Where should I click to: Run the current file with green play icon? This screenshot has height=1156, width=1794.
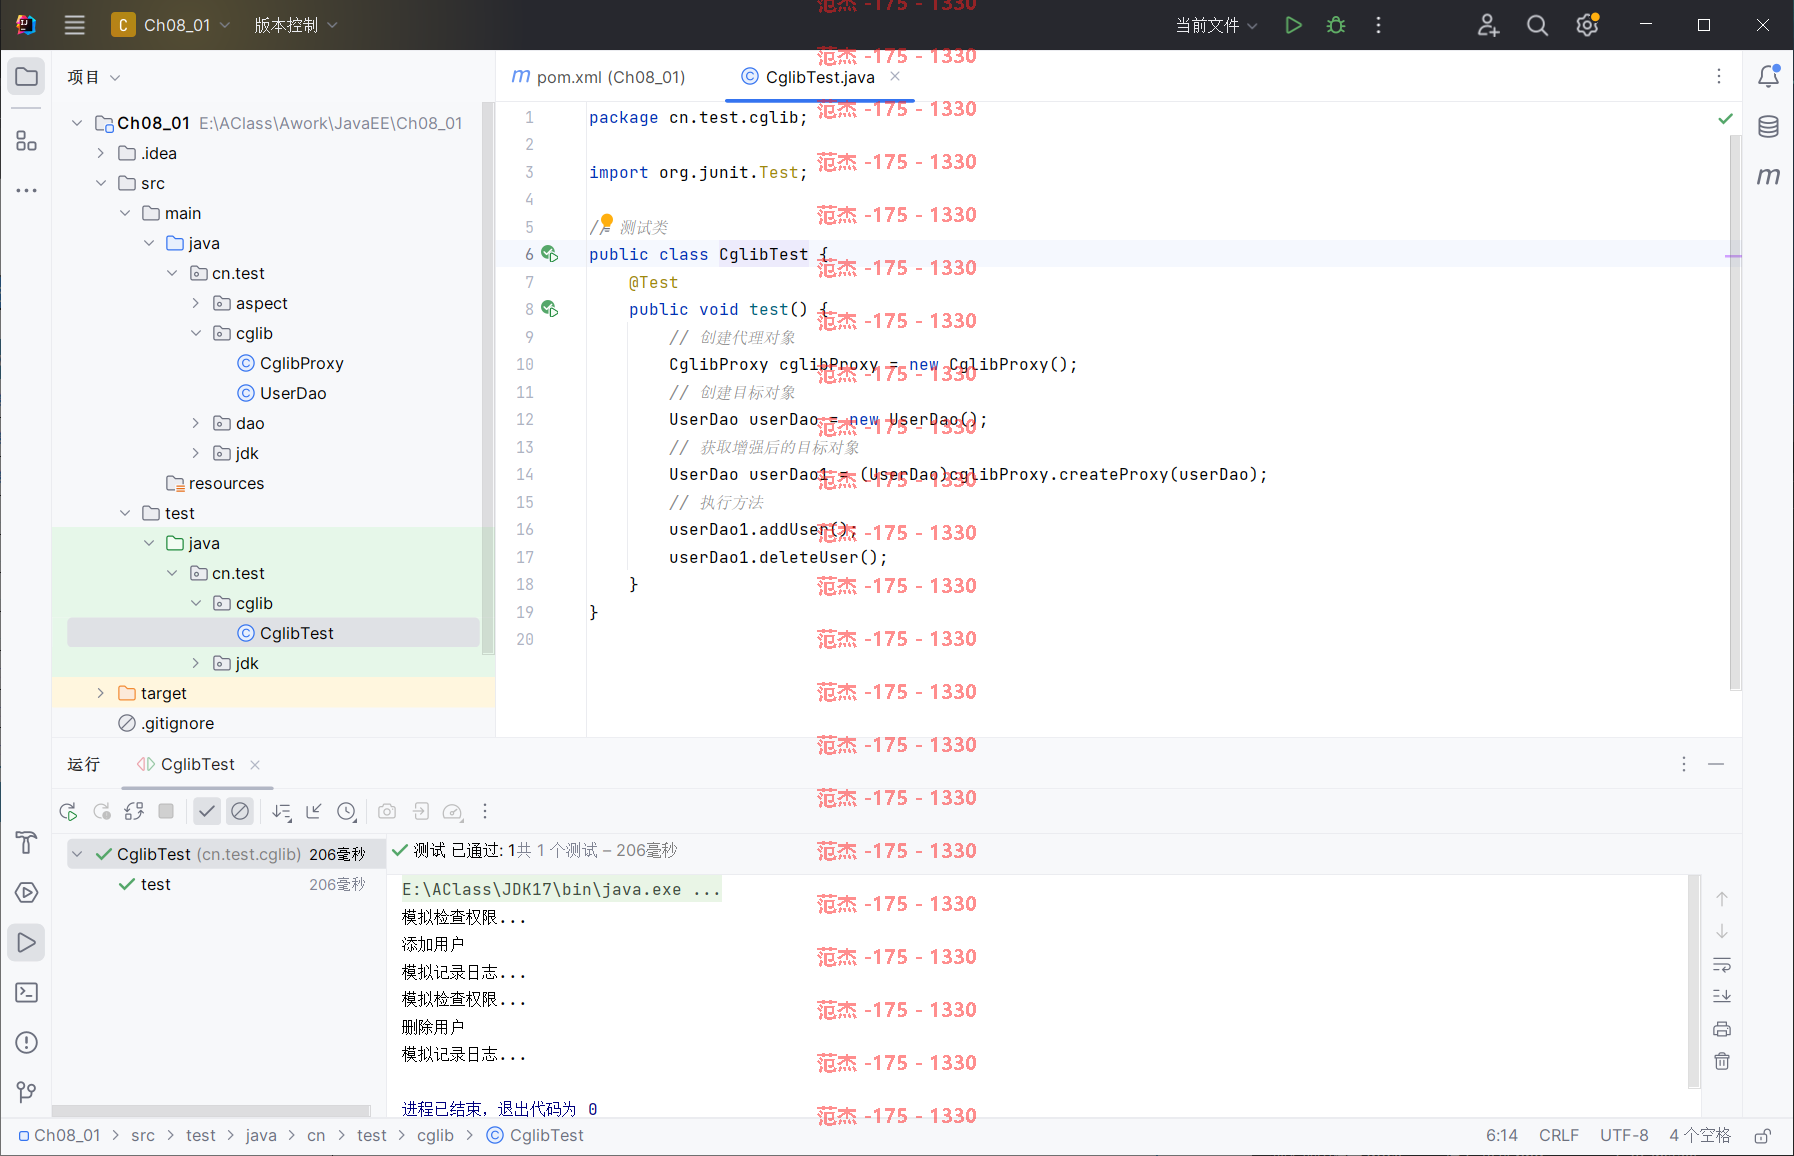[x=1293, y=25]
